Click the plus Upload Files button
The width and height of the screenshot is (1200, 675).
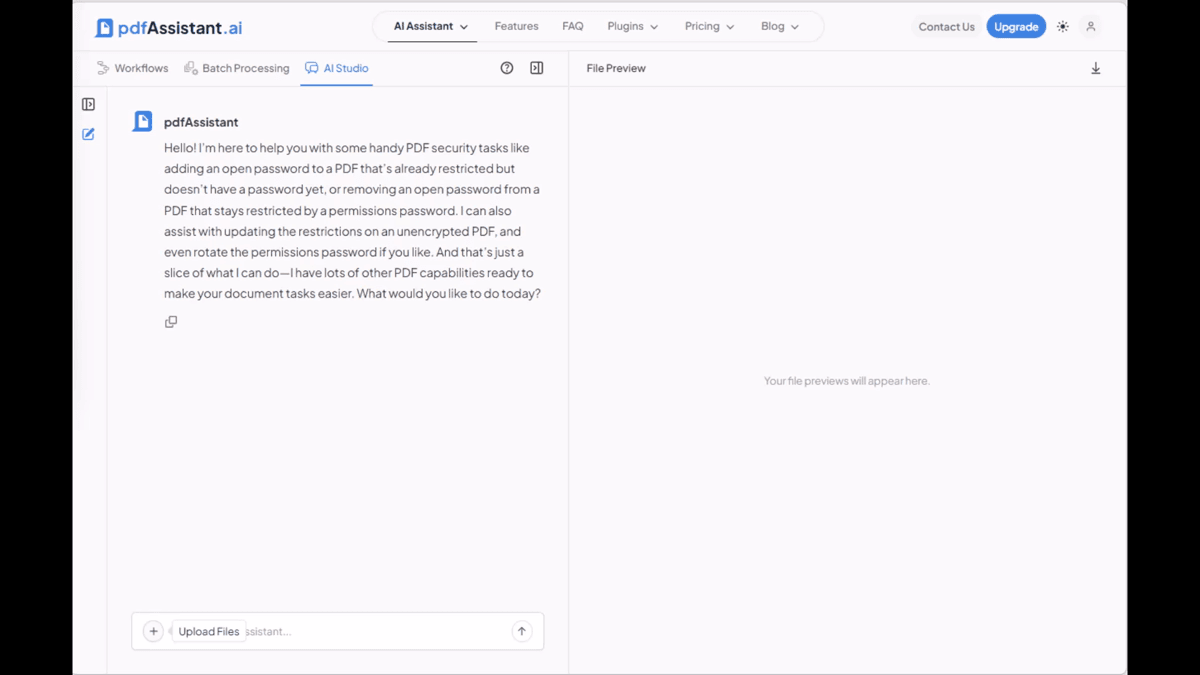[153, 631]
